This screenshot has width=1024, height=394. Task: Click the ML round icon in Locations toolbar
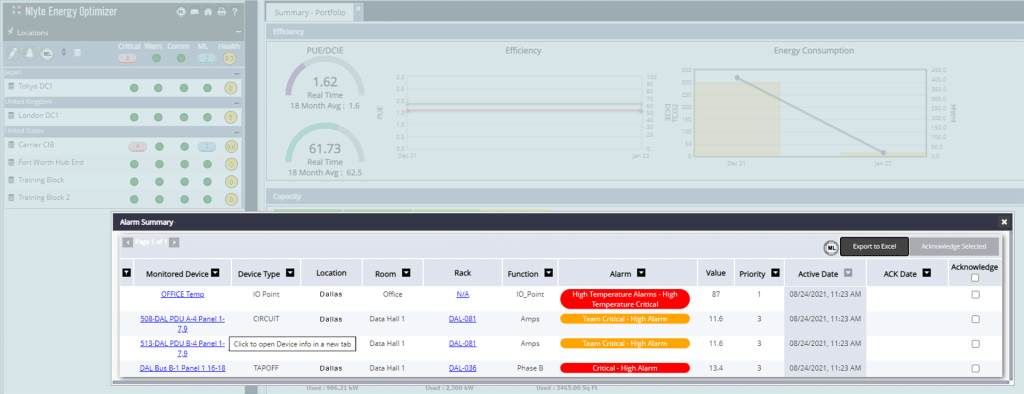click(x=47, y=54)
